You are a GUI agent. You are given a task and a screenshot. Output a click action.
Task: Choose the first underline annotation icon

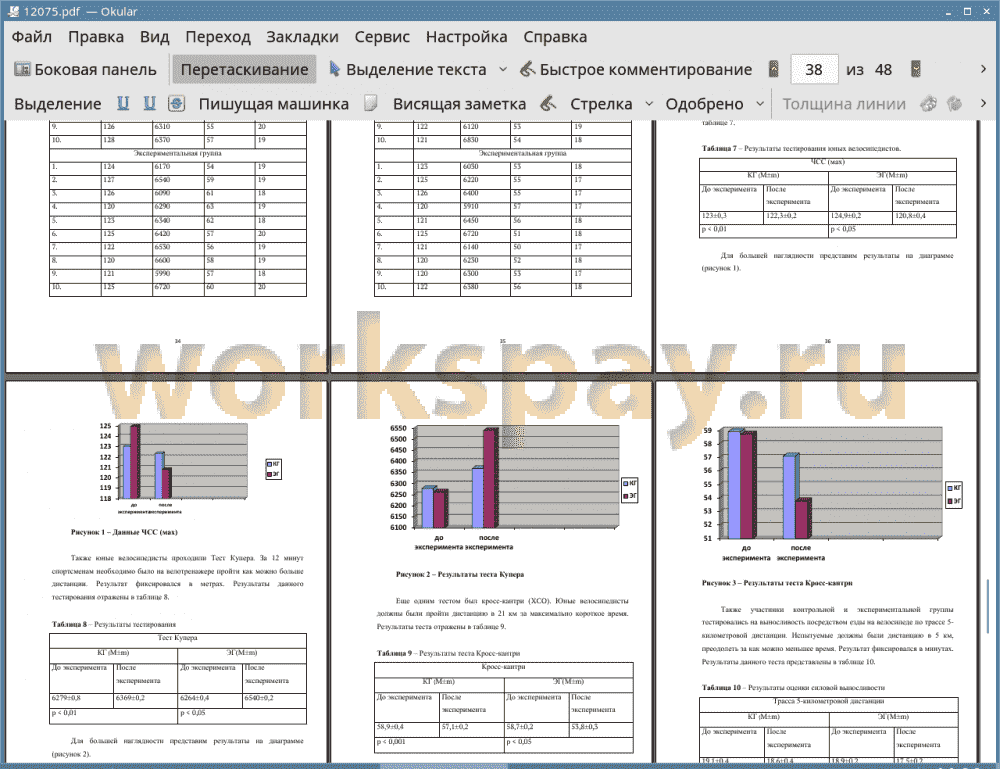[x=123, y=103]
